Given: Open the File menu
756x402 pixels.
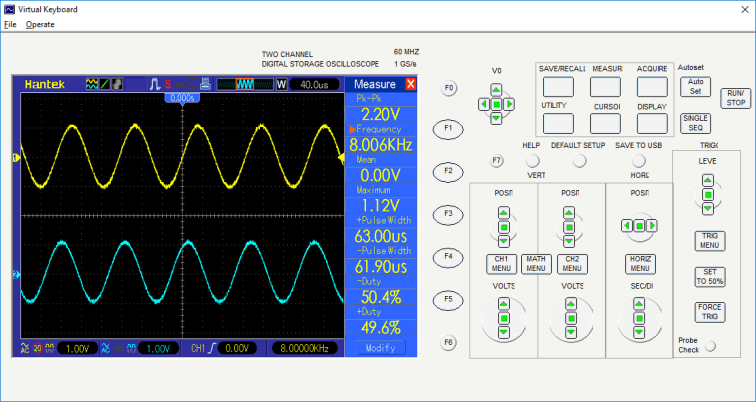Looking at the screenshot, I should click(x=10, y=24).
